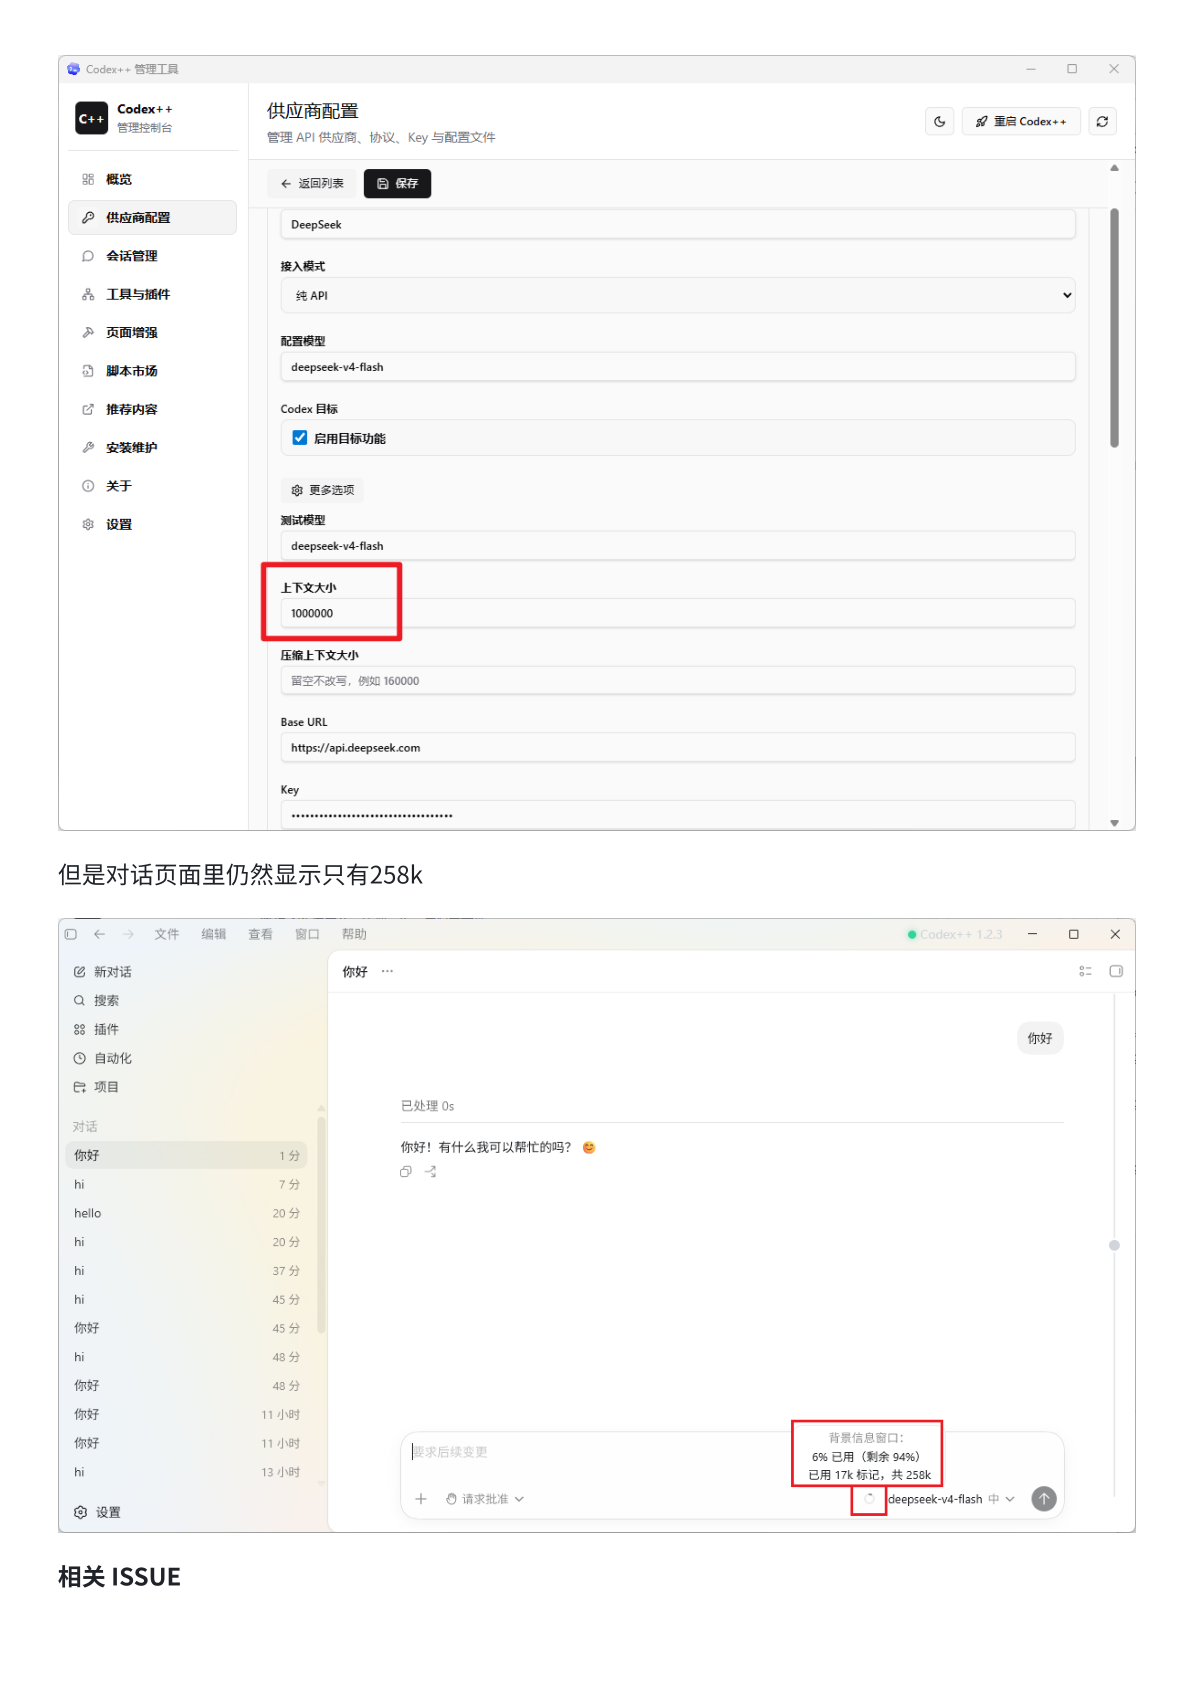Image resolution: width=1192 pixels, height=1684 pixels.
Task: Click the send arrow button
Action: [1044, 1498]
